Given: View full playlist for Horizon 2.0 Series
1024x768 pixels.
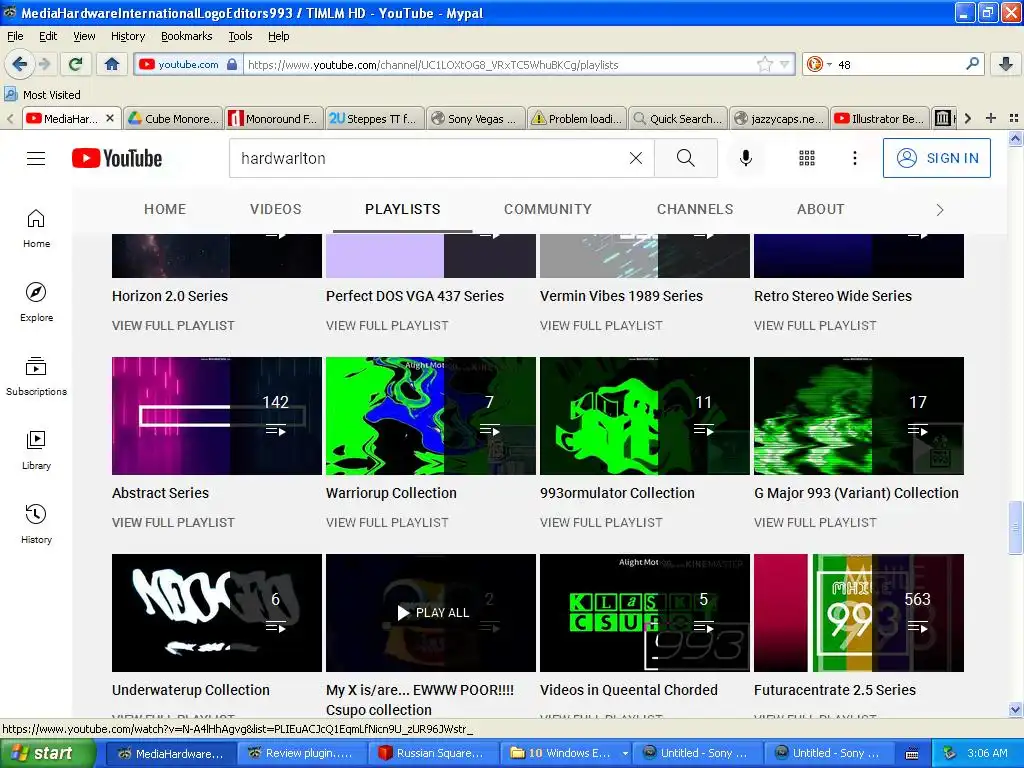Looking at the screenshot, I should [173, 325].
